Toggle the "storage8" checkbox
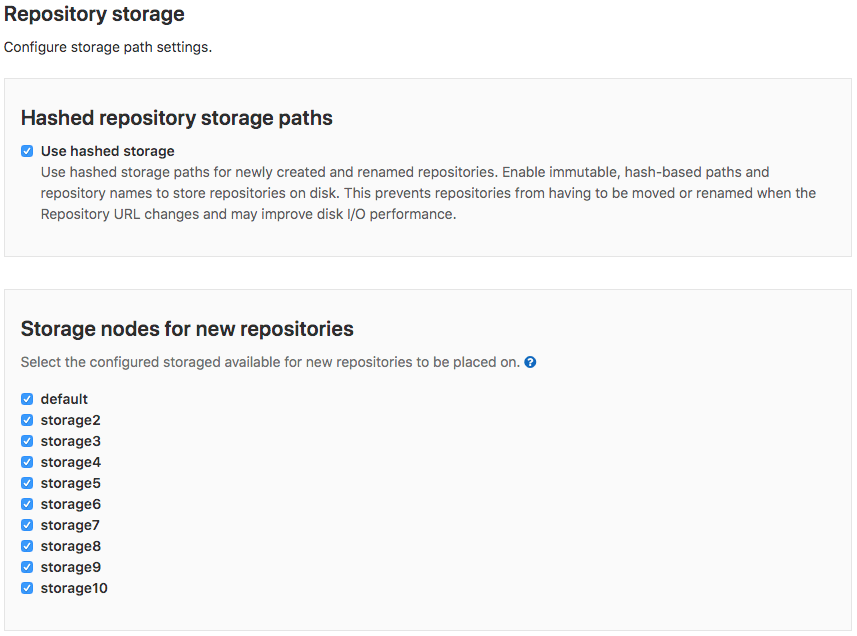The width and height of the screenshot is (857, 636). pos(27,546)
